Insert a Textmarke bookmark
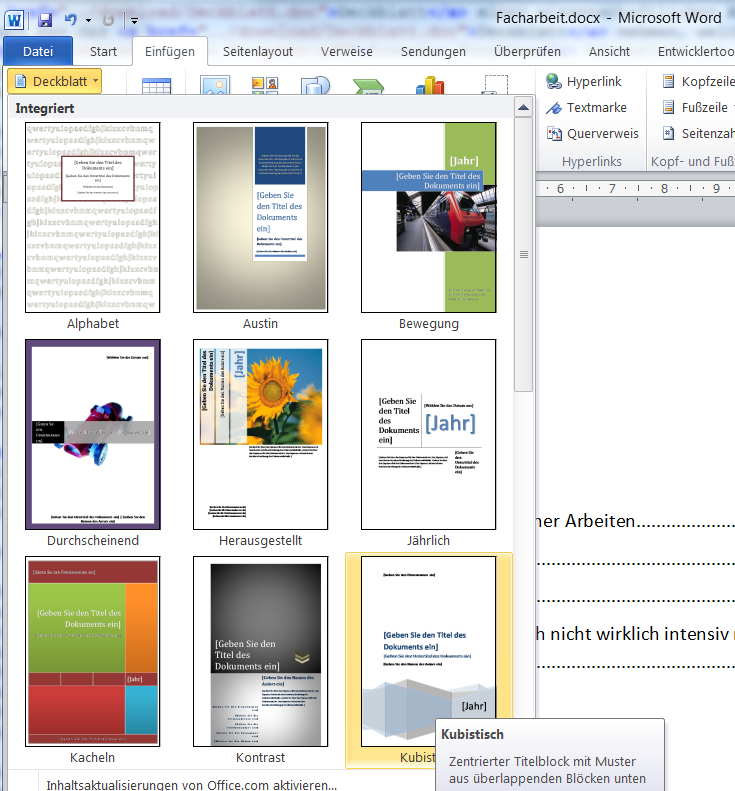Screen dimensions: 735x791 [586, 107]
